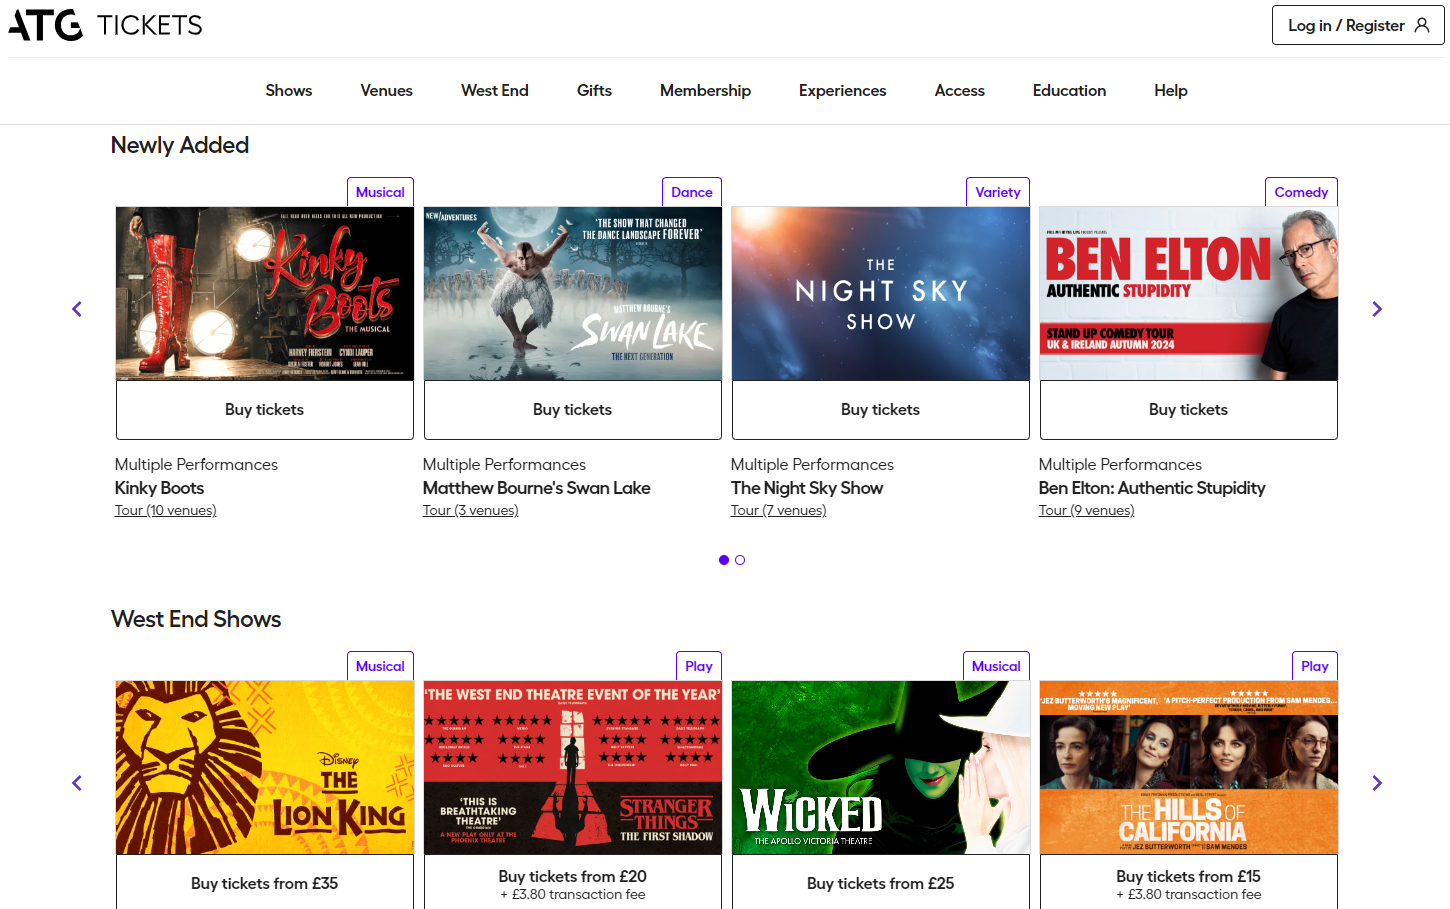Show previous Newly Added shows
Viewport: 1450px width, 909px height.
[x=77, y=309]
